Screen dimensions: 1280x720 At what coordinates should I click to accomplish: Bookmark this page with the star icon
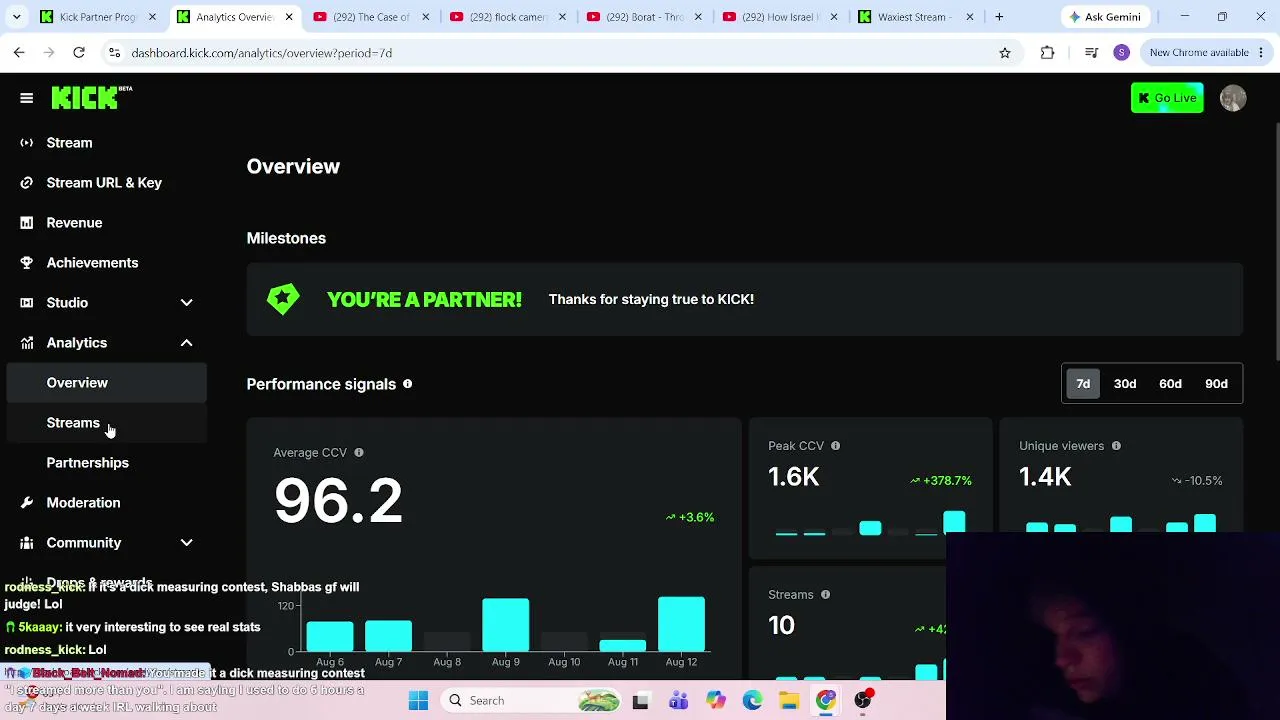pos(1005,53)
